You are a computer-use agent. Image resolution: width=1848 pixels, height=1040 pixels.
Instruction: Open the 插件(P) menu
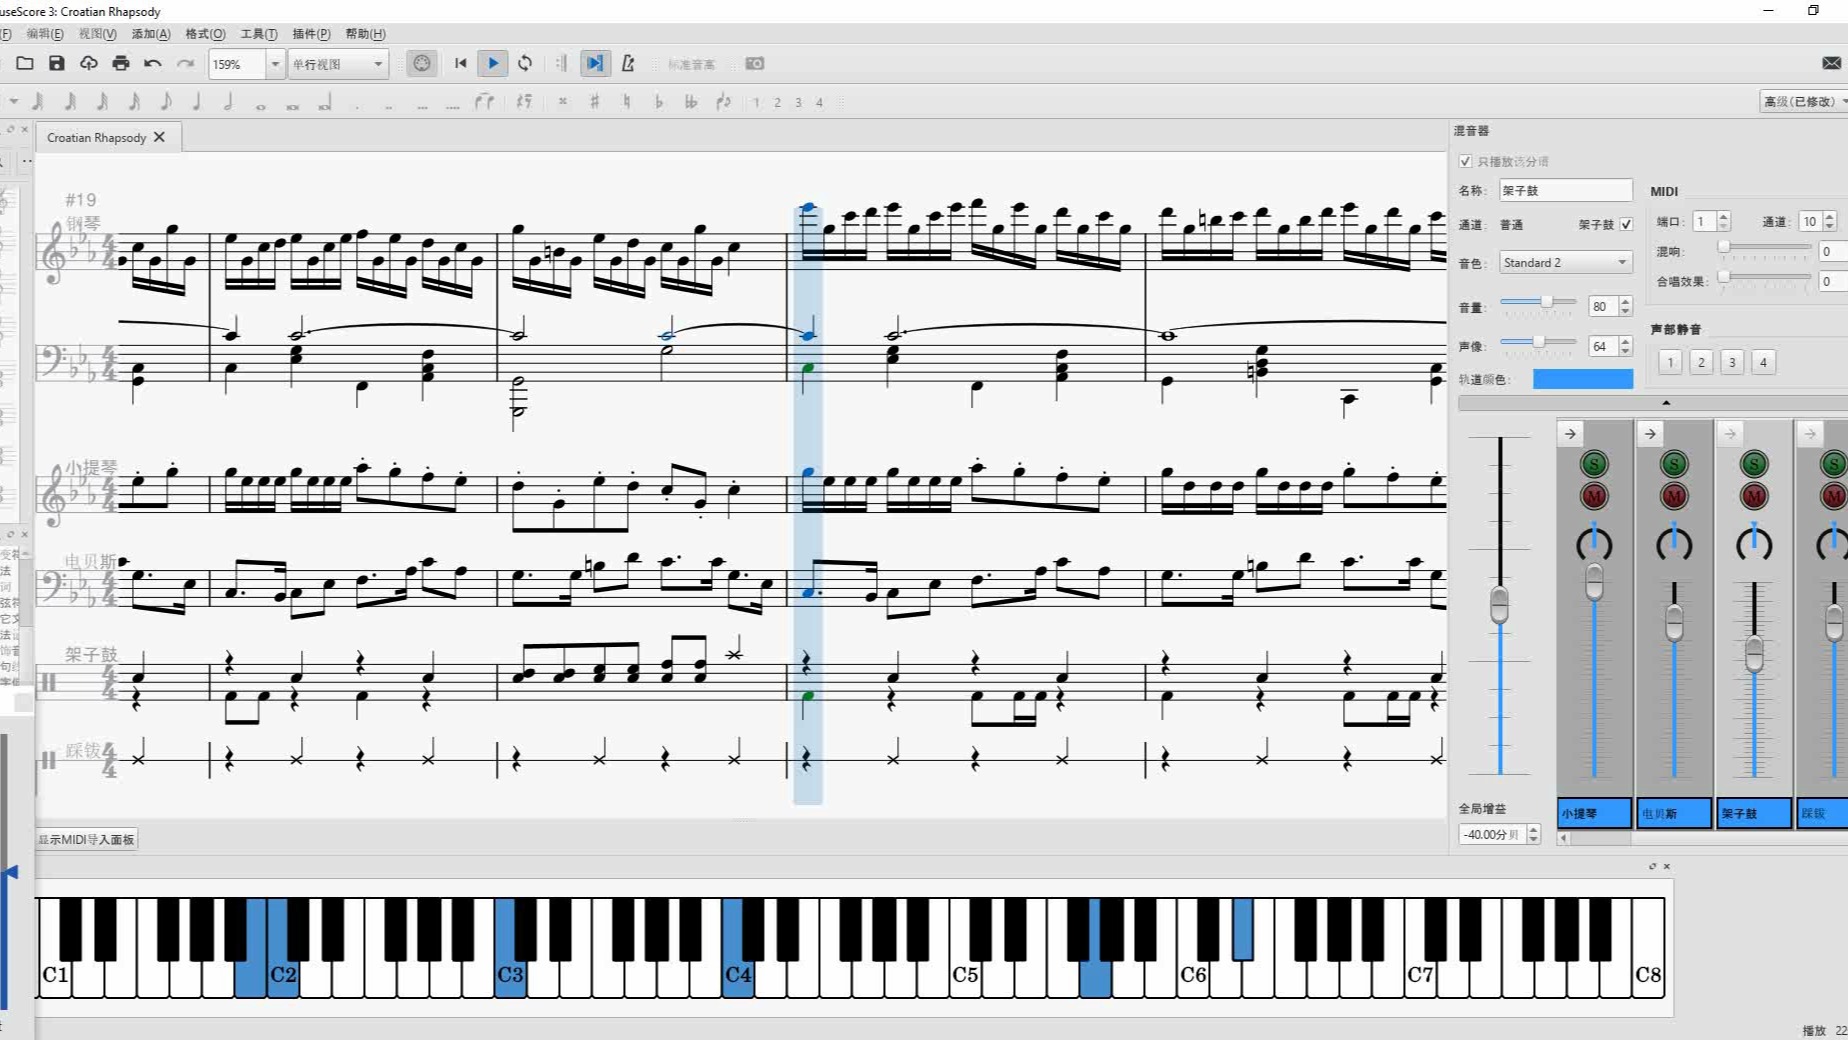(311, 34)
